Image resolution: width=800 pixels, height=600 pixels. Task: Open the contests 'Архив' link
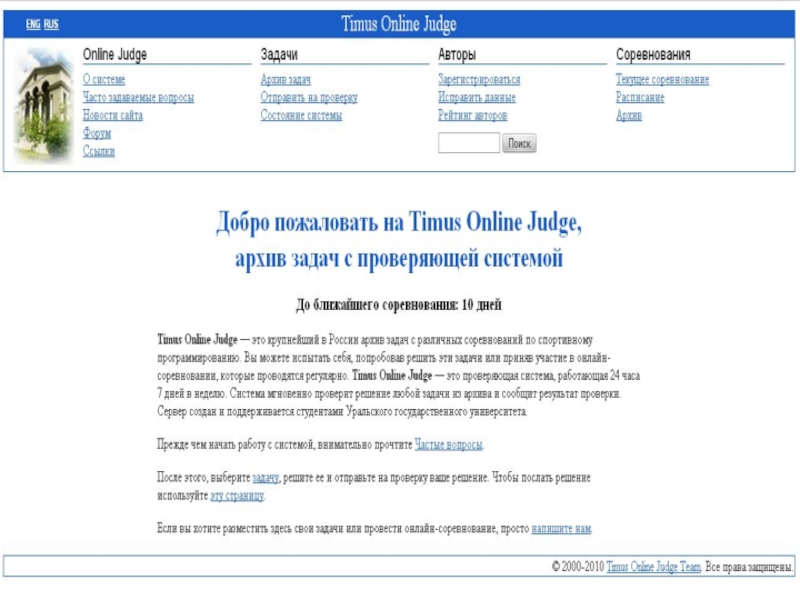click(x=629, y=115)
